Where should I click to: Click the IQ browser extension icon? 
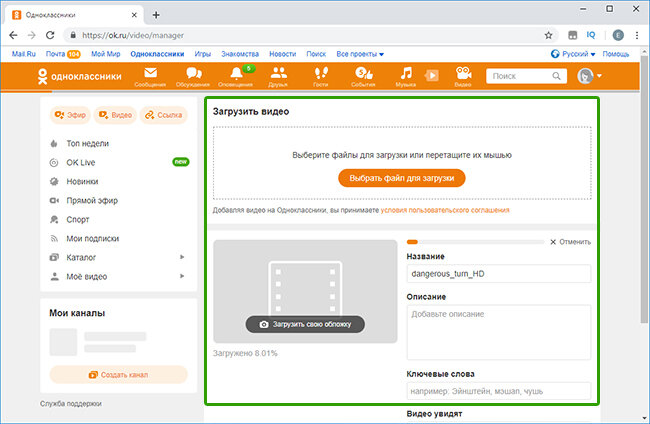pyautogui.click(x=591, y=35)
